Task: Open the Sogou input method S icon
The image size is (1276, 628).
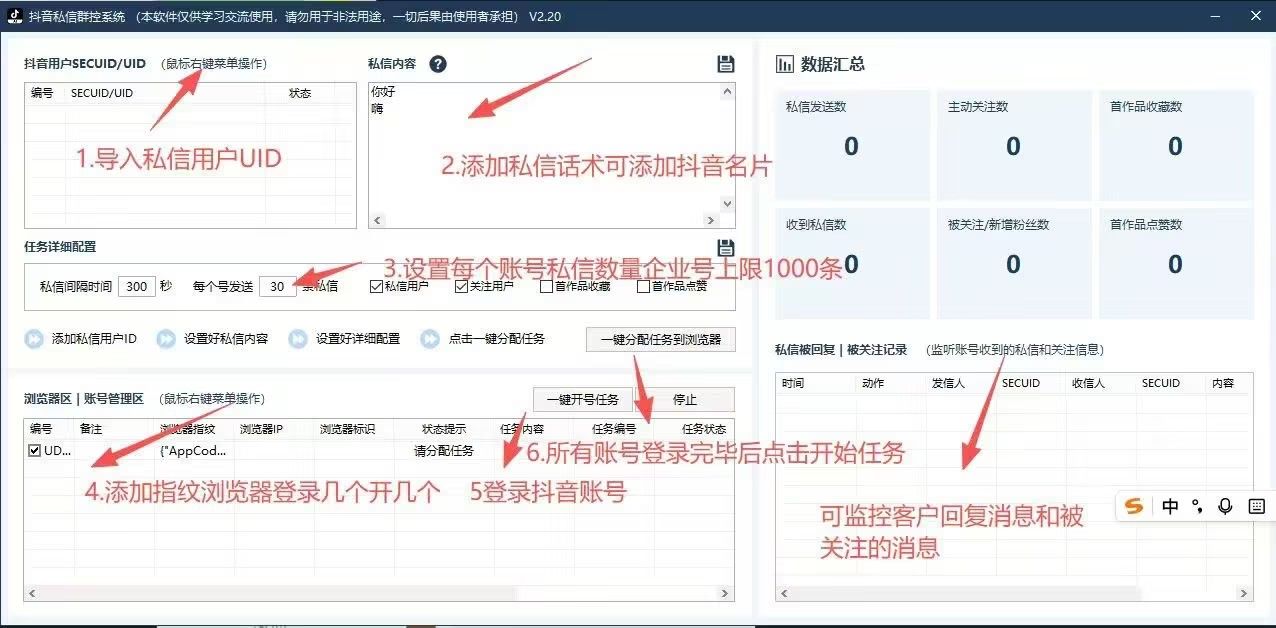Action: point(1134,506)
